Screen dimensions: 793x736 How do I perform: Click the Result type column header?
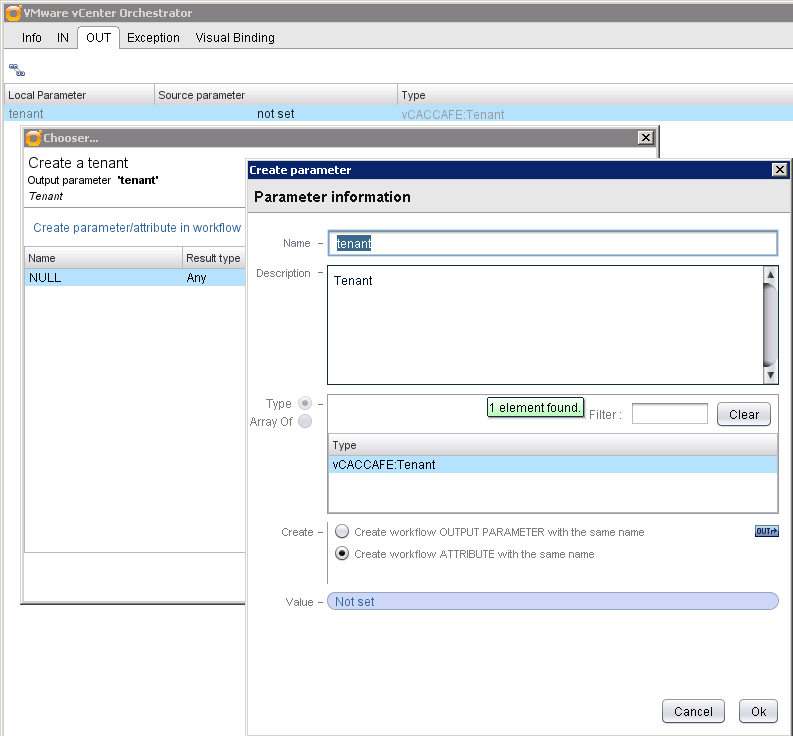click(x=213, y=258)
